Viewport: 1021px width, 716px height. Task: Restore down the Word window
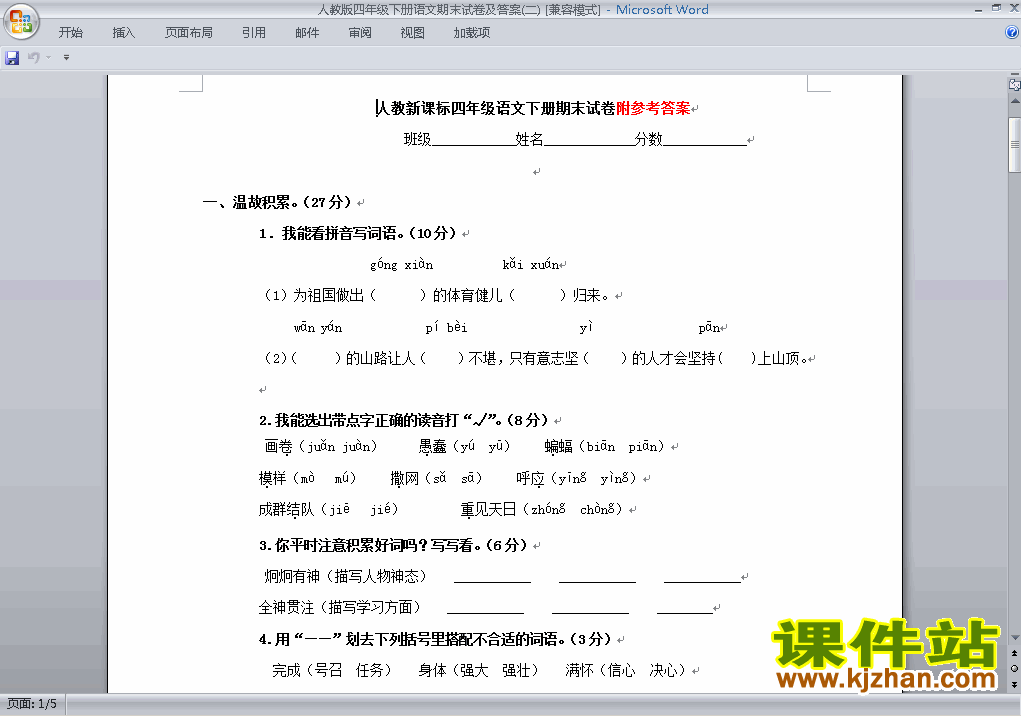[996, 8]
